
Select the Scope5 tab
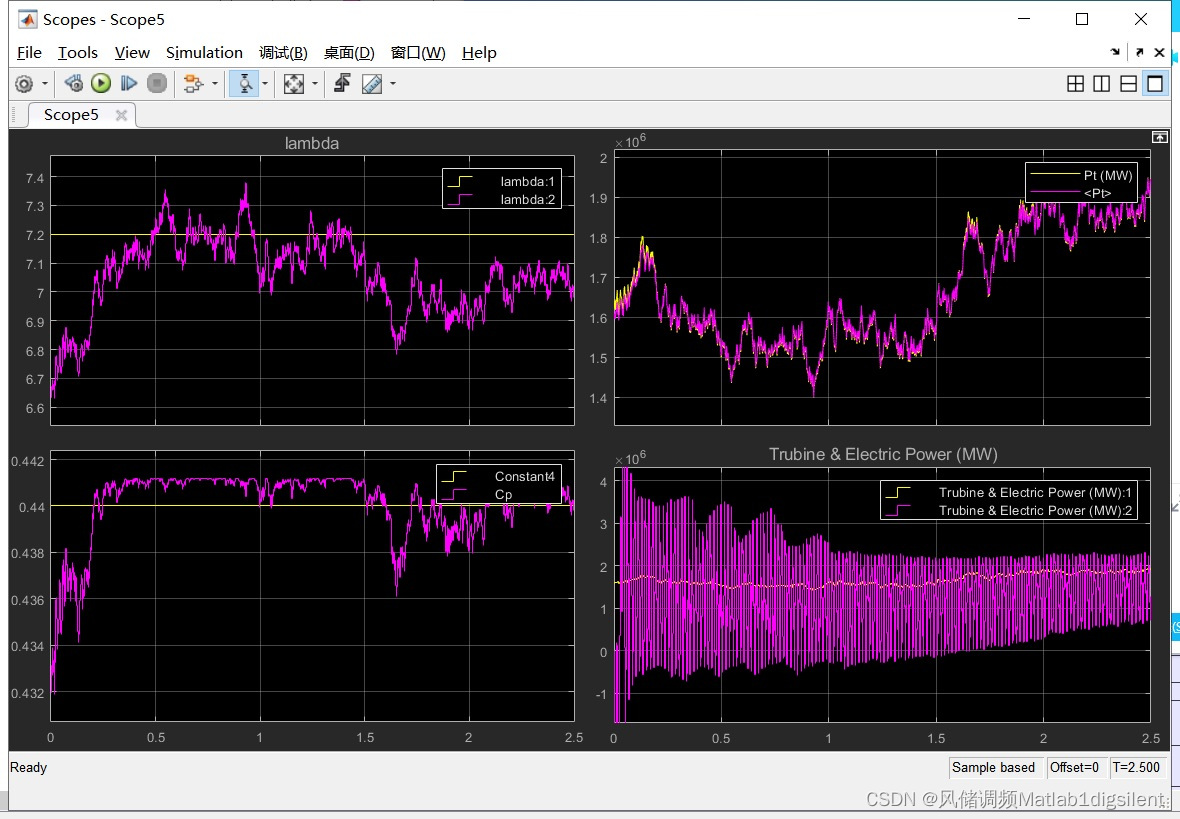(70, 114)
